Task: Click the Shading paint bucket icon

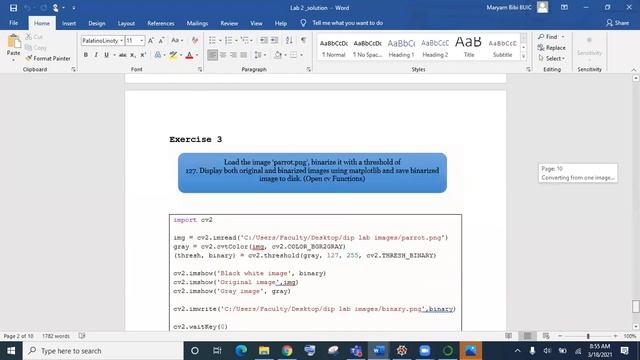Action: (278, 55)
